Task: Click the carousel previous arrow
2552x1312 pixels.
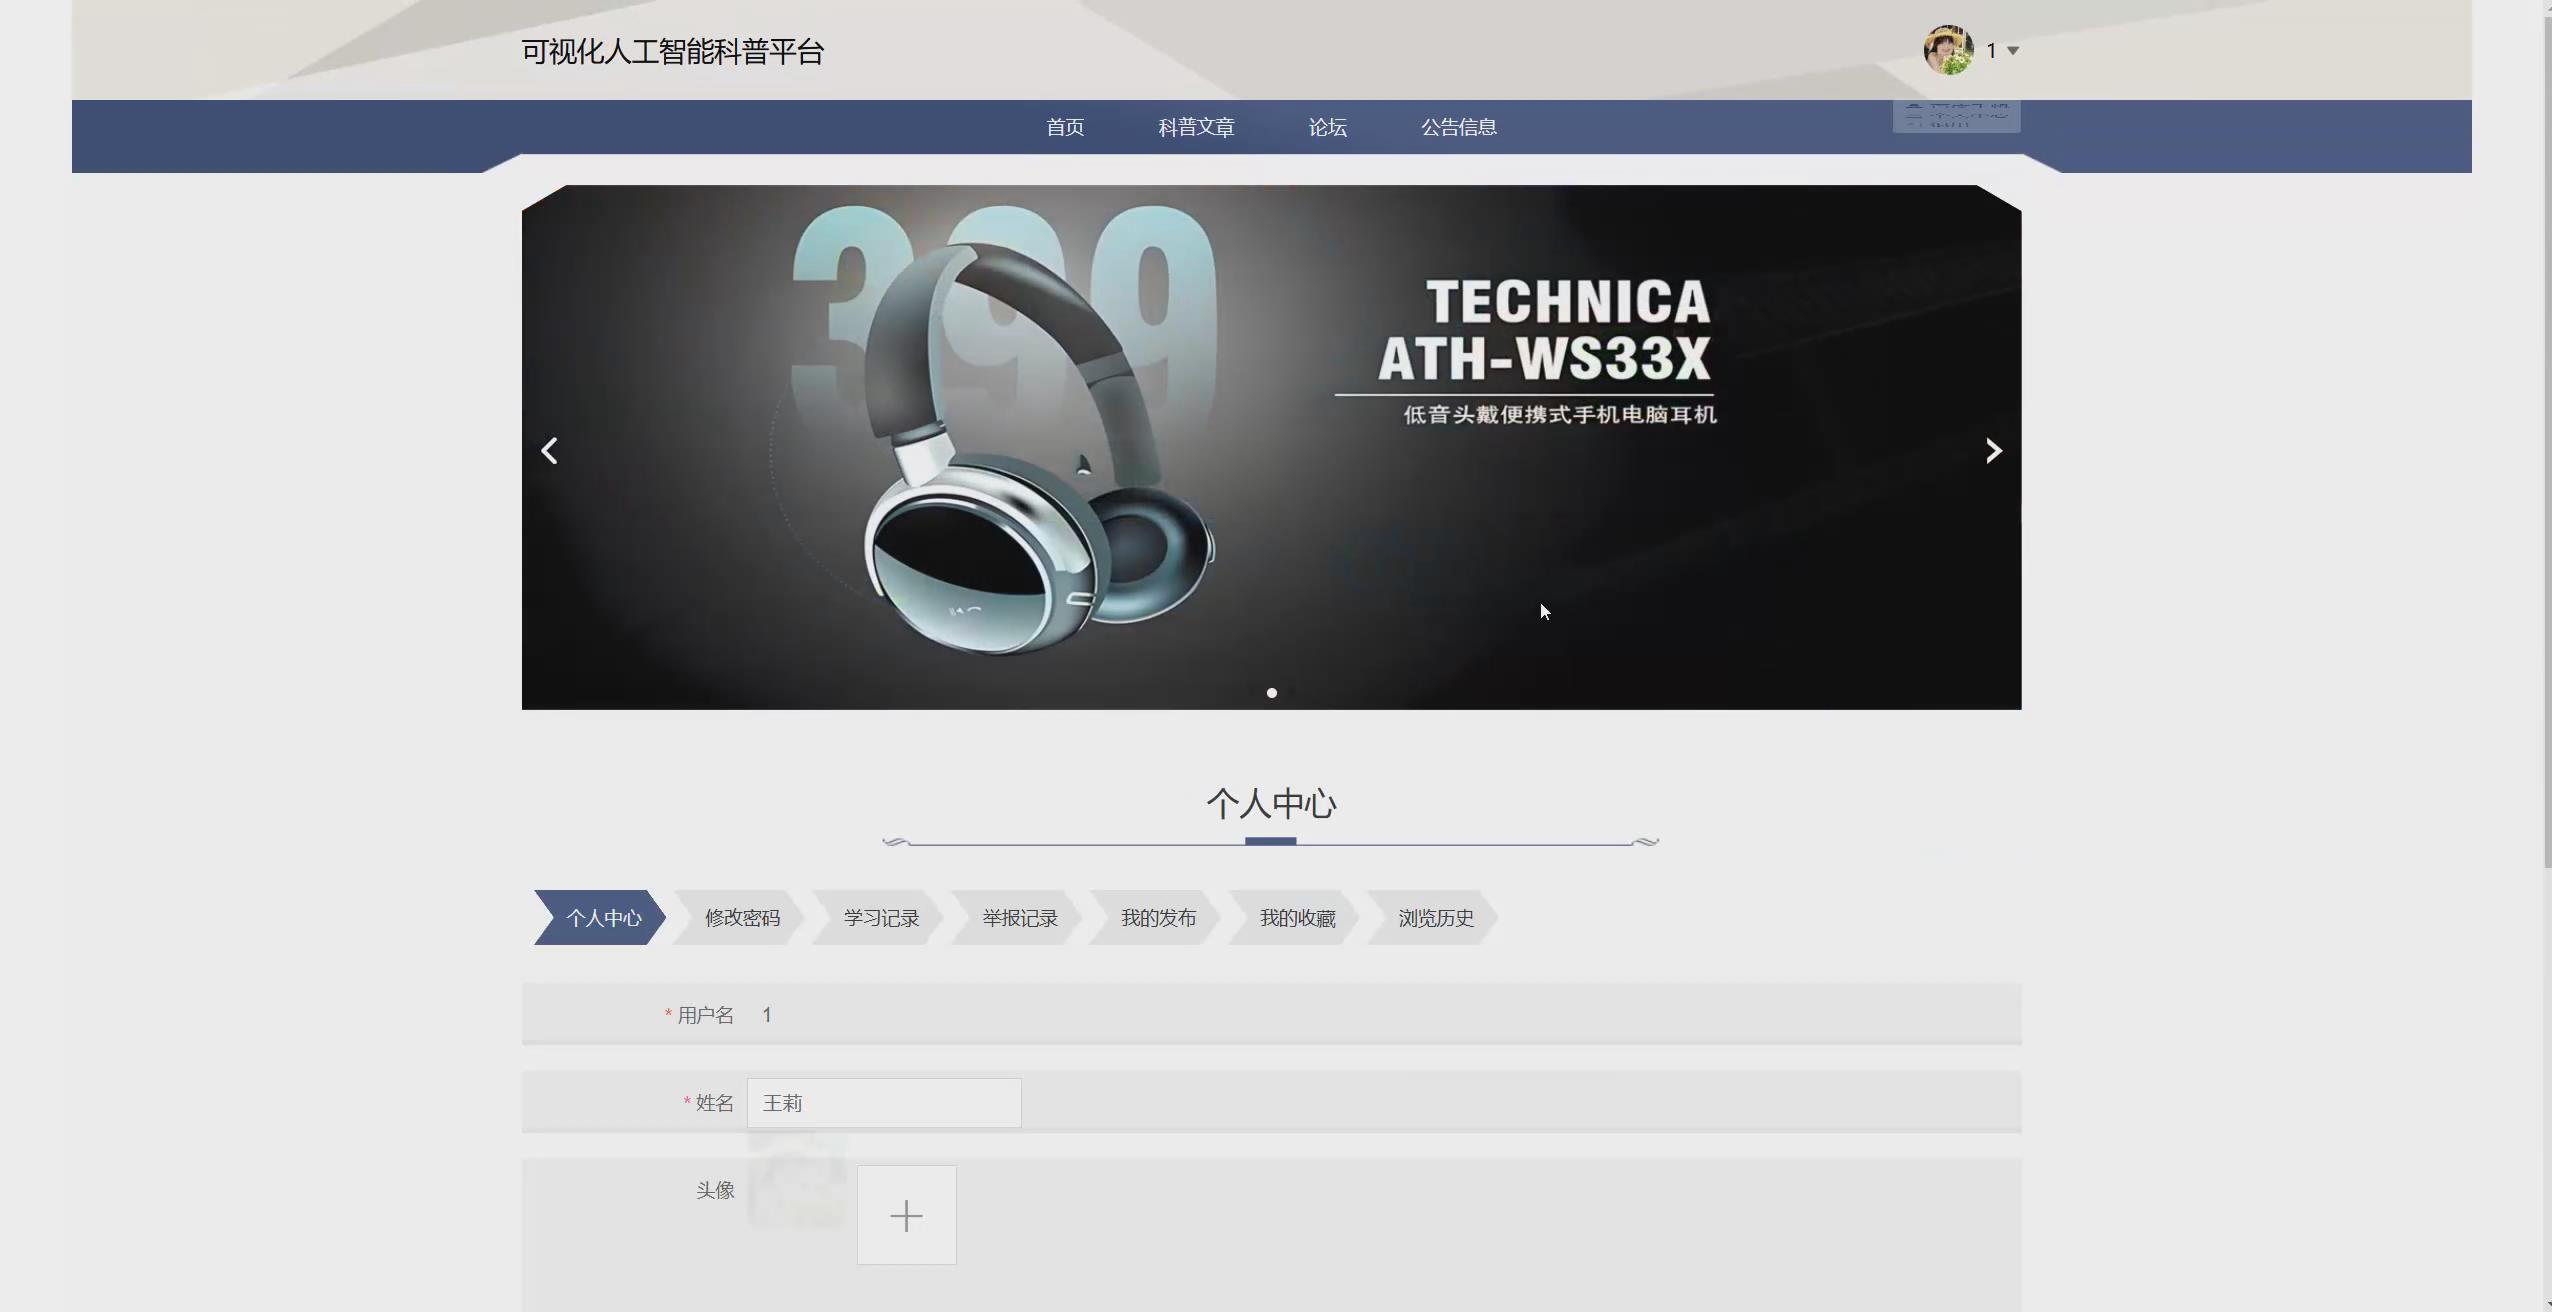Action: point(549,451)
